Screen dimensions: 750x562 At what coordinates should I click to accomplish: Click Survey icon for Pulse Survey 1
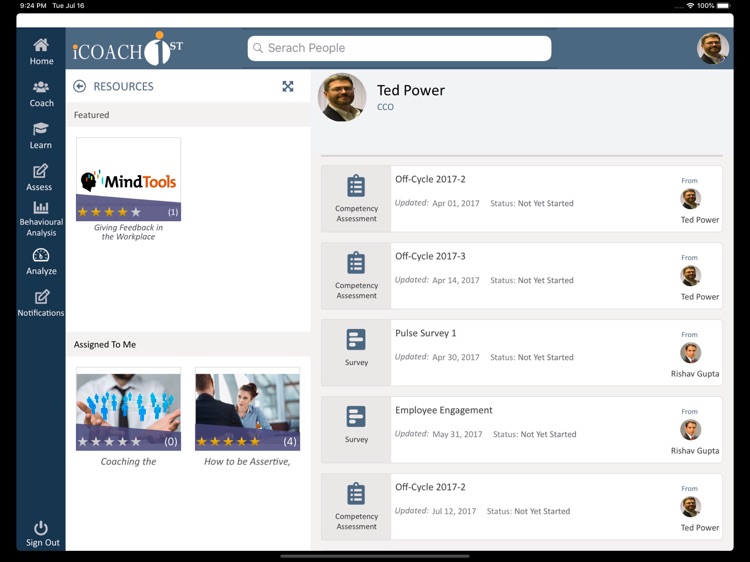point(356,340)
